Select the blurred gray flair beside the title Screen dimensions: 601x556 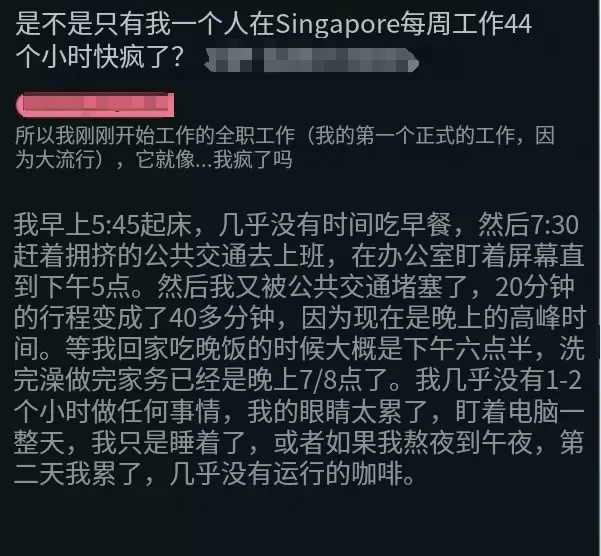311,60
